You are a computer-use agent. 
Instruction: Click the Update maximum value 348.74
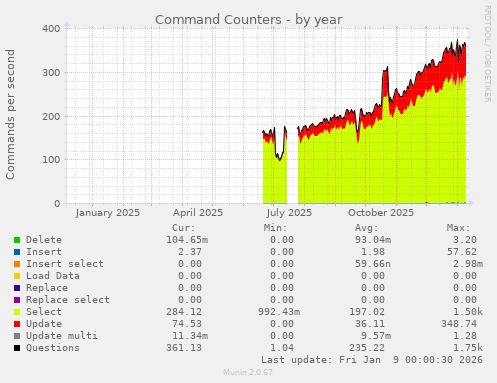point(459,324)
